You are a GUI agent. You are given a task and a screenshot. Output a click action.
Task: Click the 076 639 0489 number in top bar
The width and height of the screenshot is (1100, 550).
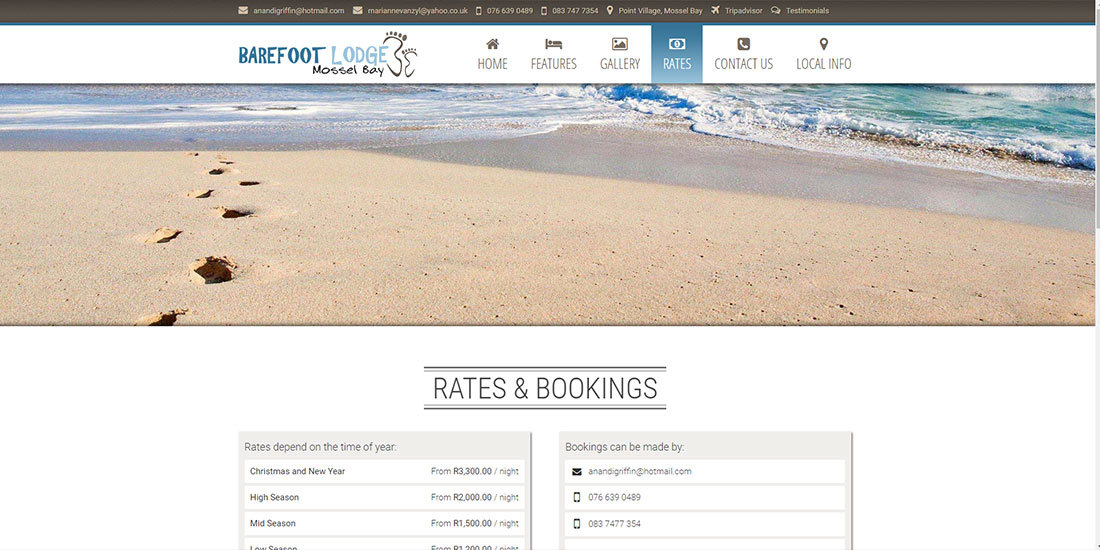[510, 11]
